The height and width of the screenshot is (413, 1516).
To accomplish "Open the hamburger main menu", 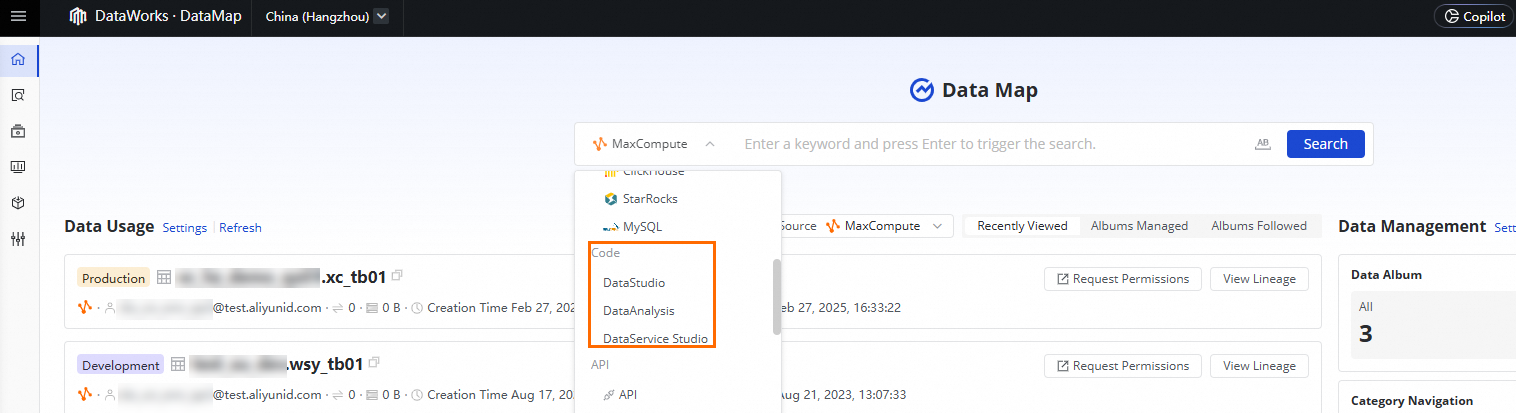I will click(18, 17).
